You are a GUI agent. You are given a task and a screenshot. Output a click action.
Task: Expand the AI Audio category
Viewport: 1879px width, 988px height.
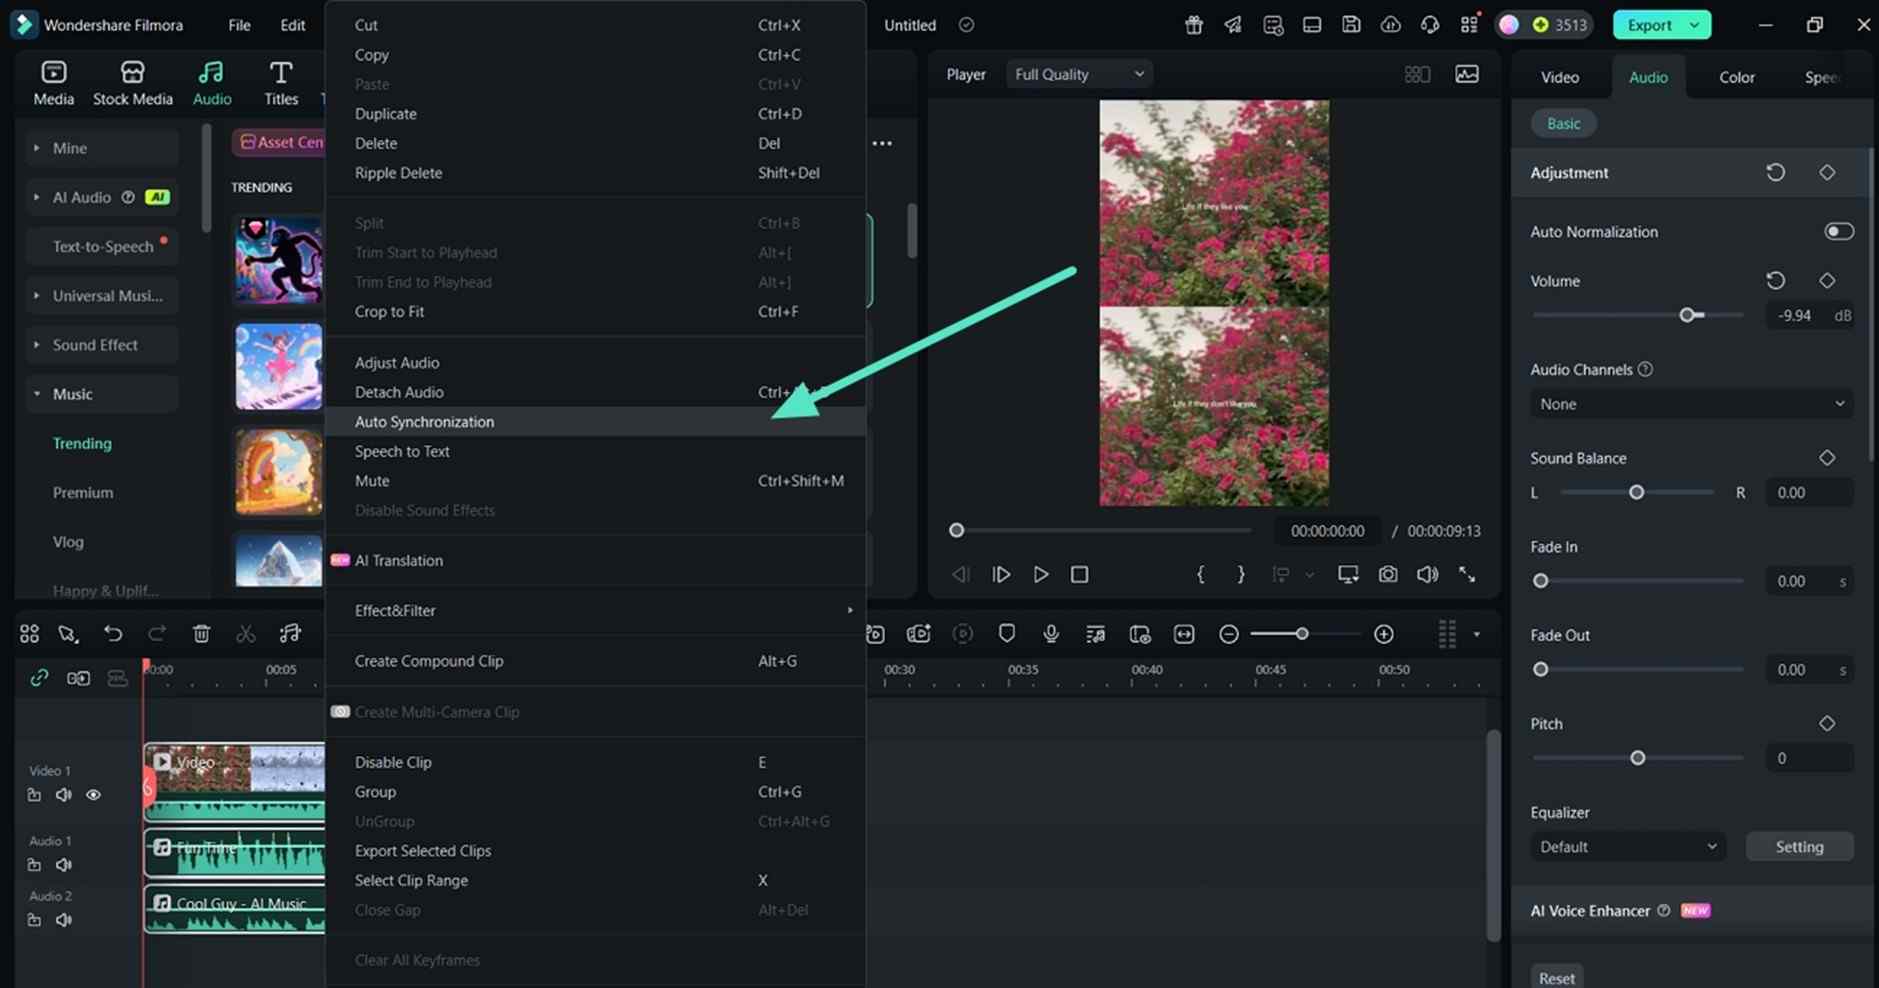pos(36,197)
